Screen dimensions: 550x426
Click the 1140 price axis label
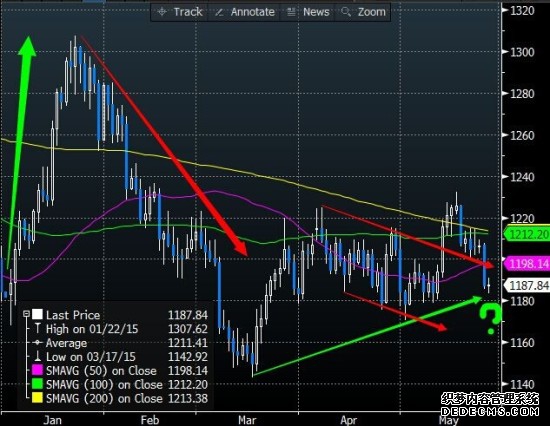[522, 384]
